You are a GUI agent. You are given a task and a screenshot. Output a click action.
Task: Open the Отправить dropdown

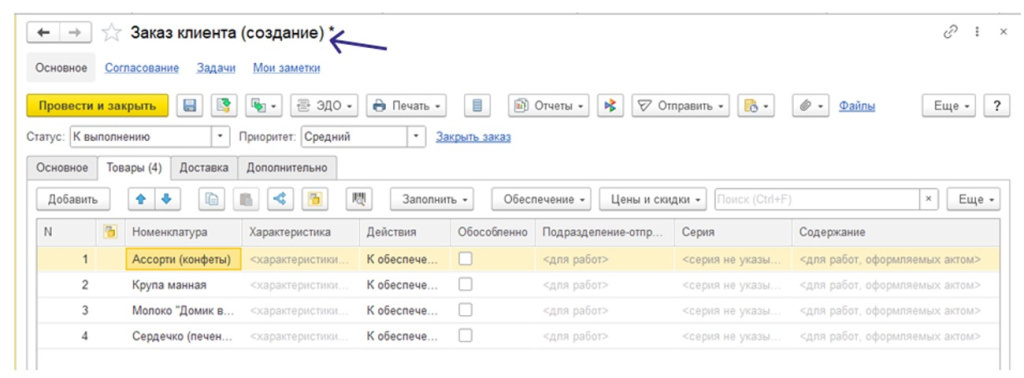(680, 106)
